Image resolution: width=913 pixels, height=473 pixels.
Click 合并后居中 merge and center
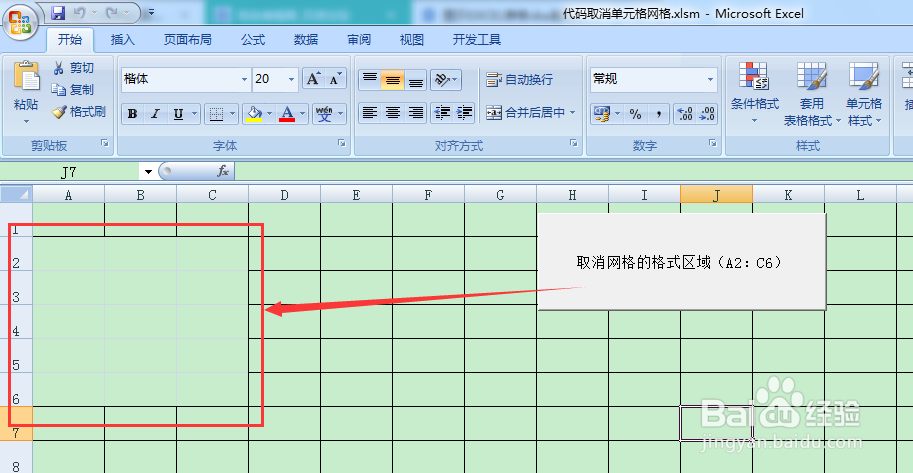coord(526,112)
